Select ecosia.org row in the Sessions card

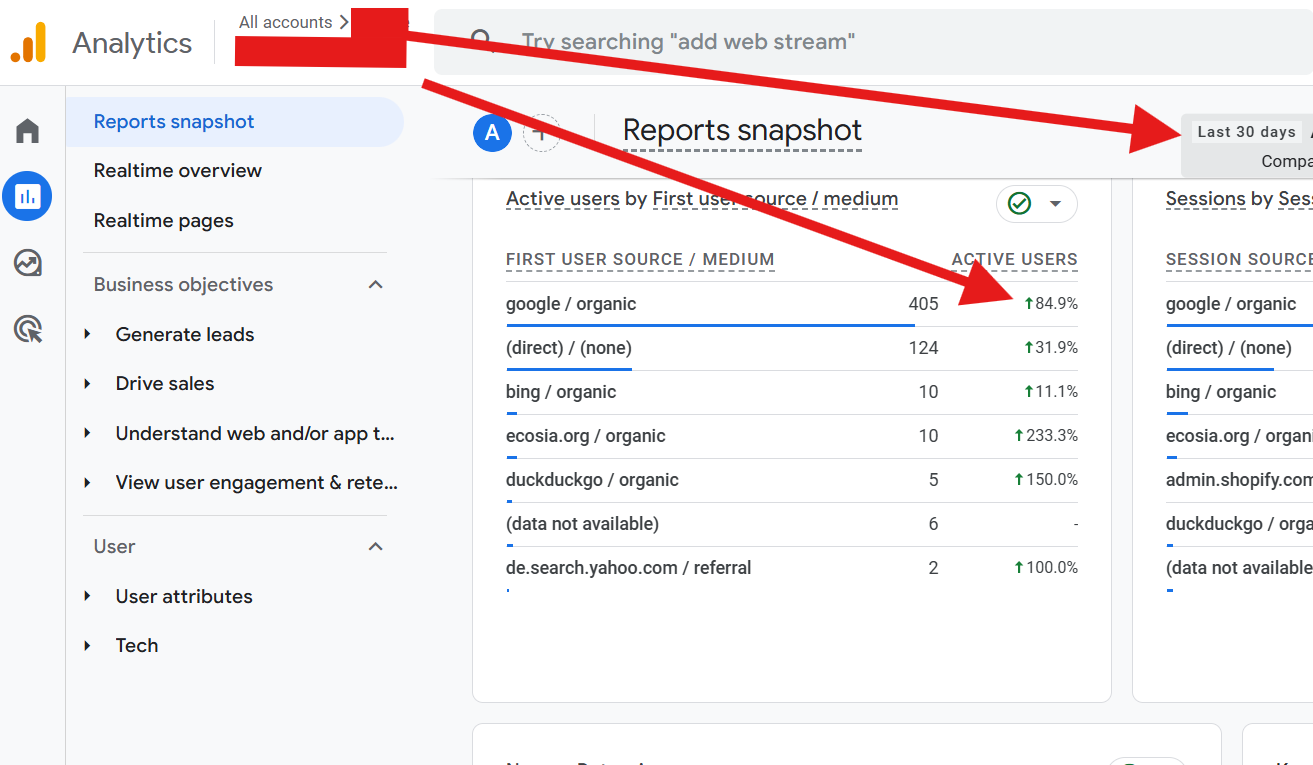coord(1239,436)
